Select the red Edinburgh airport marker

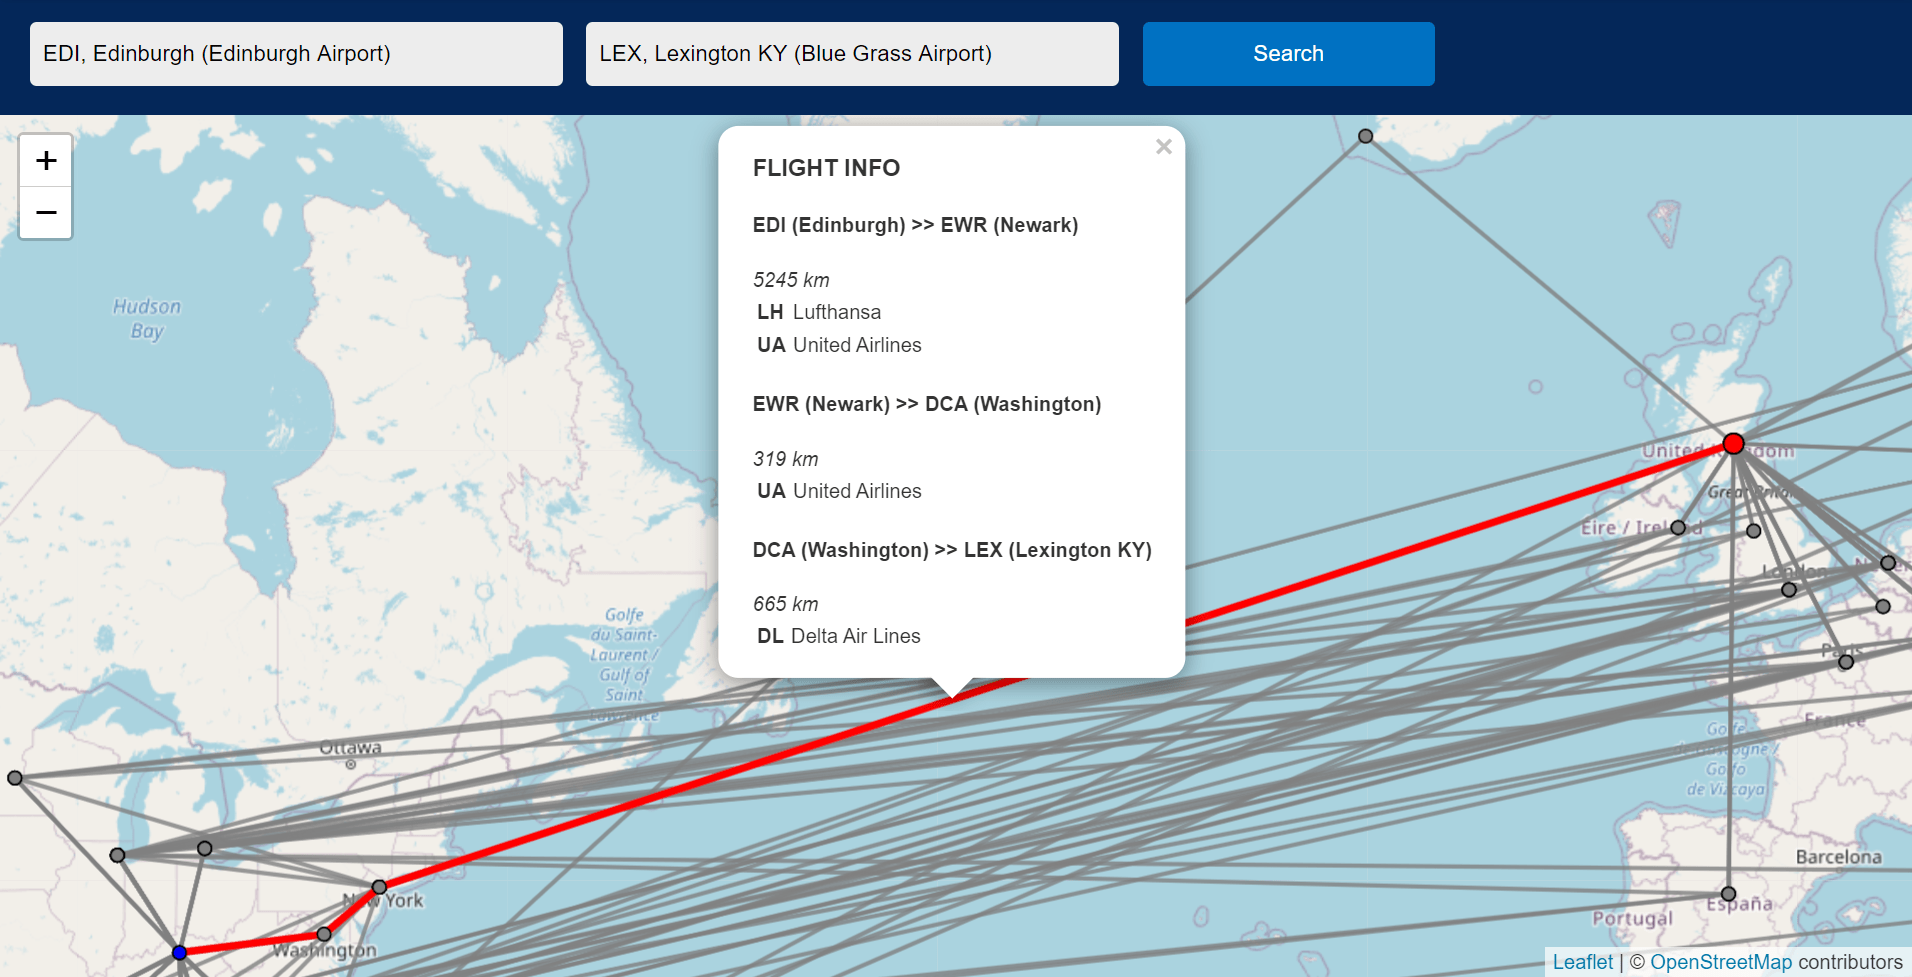[x=1733, y=443]
